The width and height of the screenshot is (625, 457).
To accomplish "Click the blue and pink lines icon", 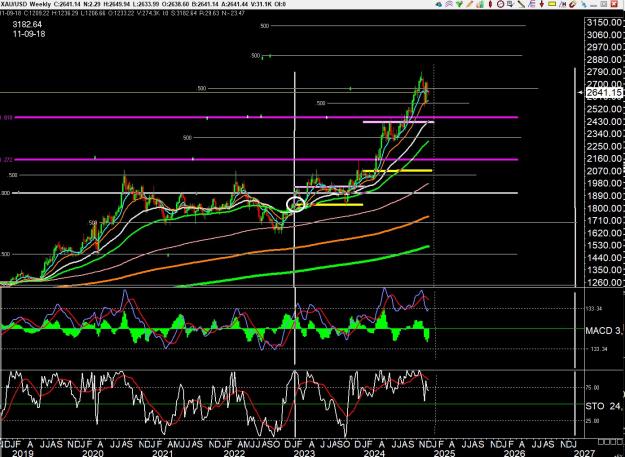I will pyautogui.click(x=532, y=4).
